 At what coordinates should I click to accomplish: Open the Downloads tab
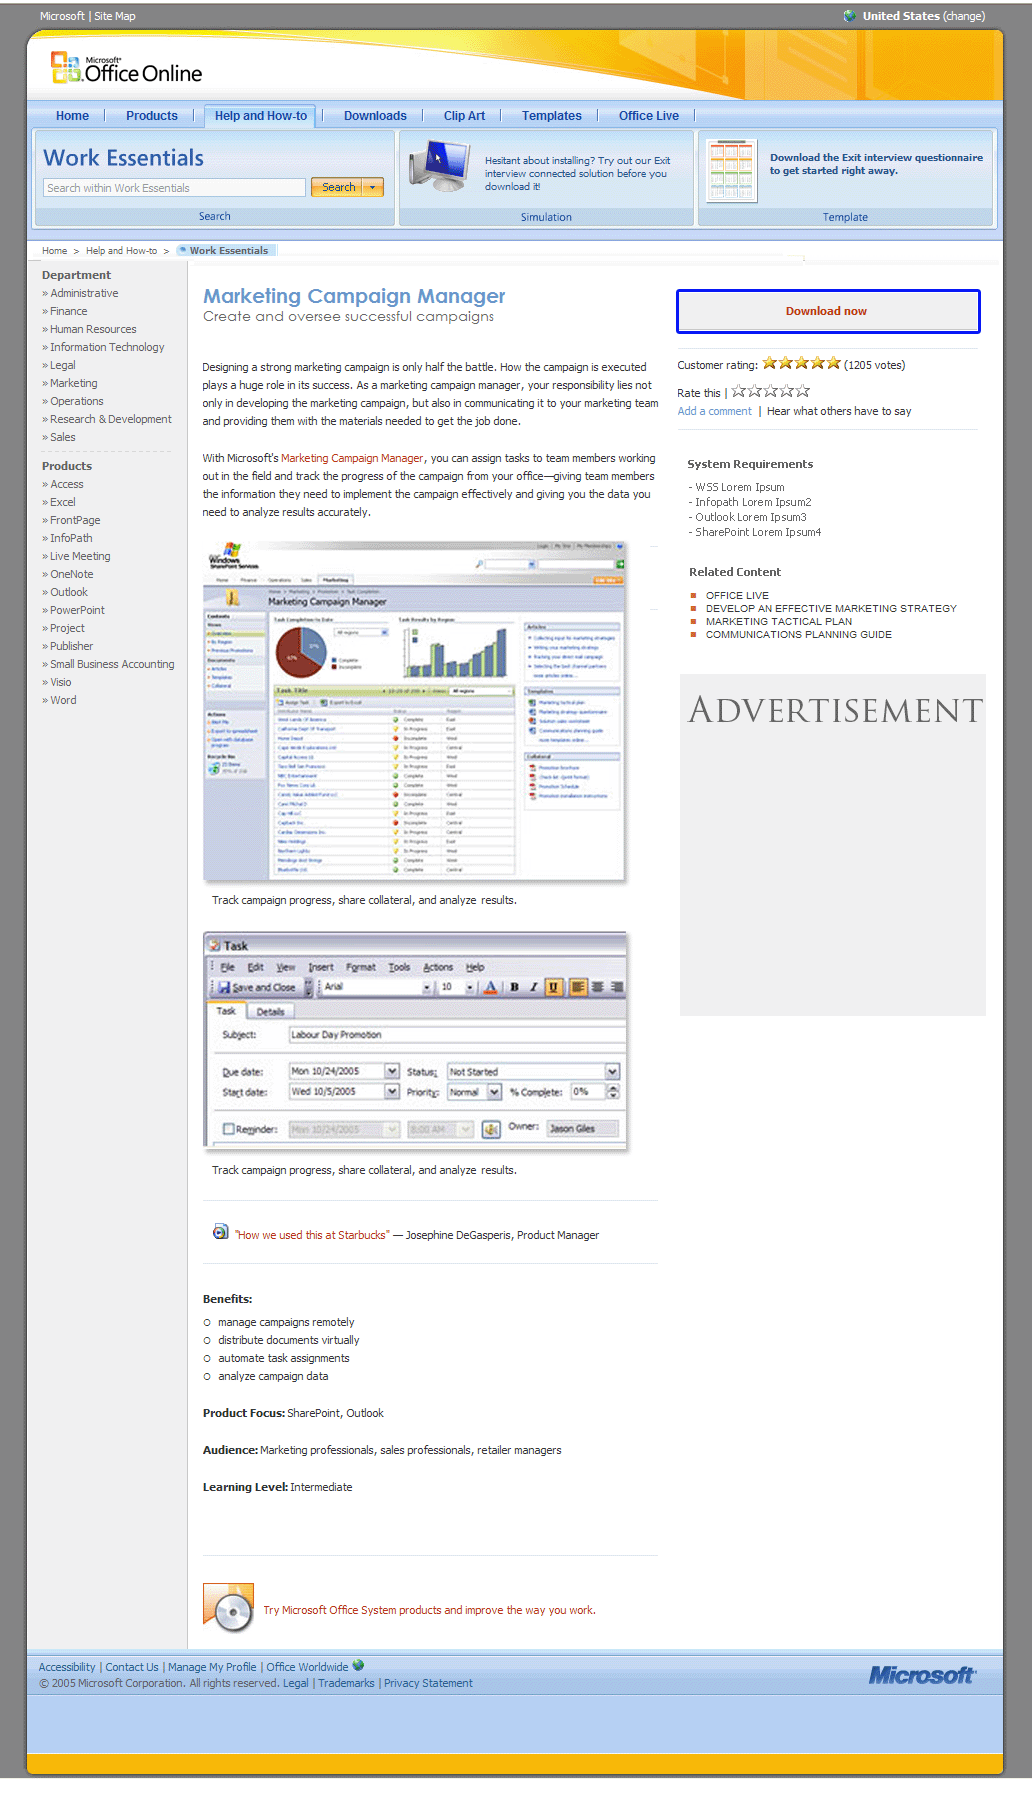point(375,116)
